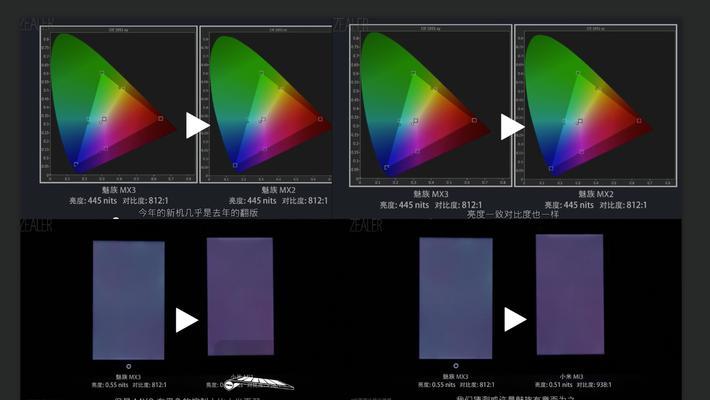Click the 亮度: 0.51 nits 对比度: 938:1 reading
The width and height of the screenshot is (710, 400).
573,385
